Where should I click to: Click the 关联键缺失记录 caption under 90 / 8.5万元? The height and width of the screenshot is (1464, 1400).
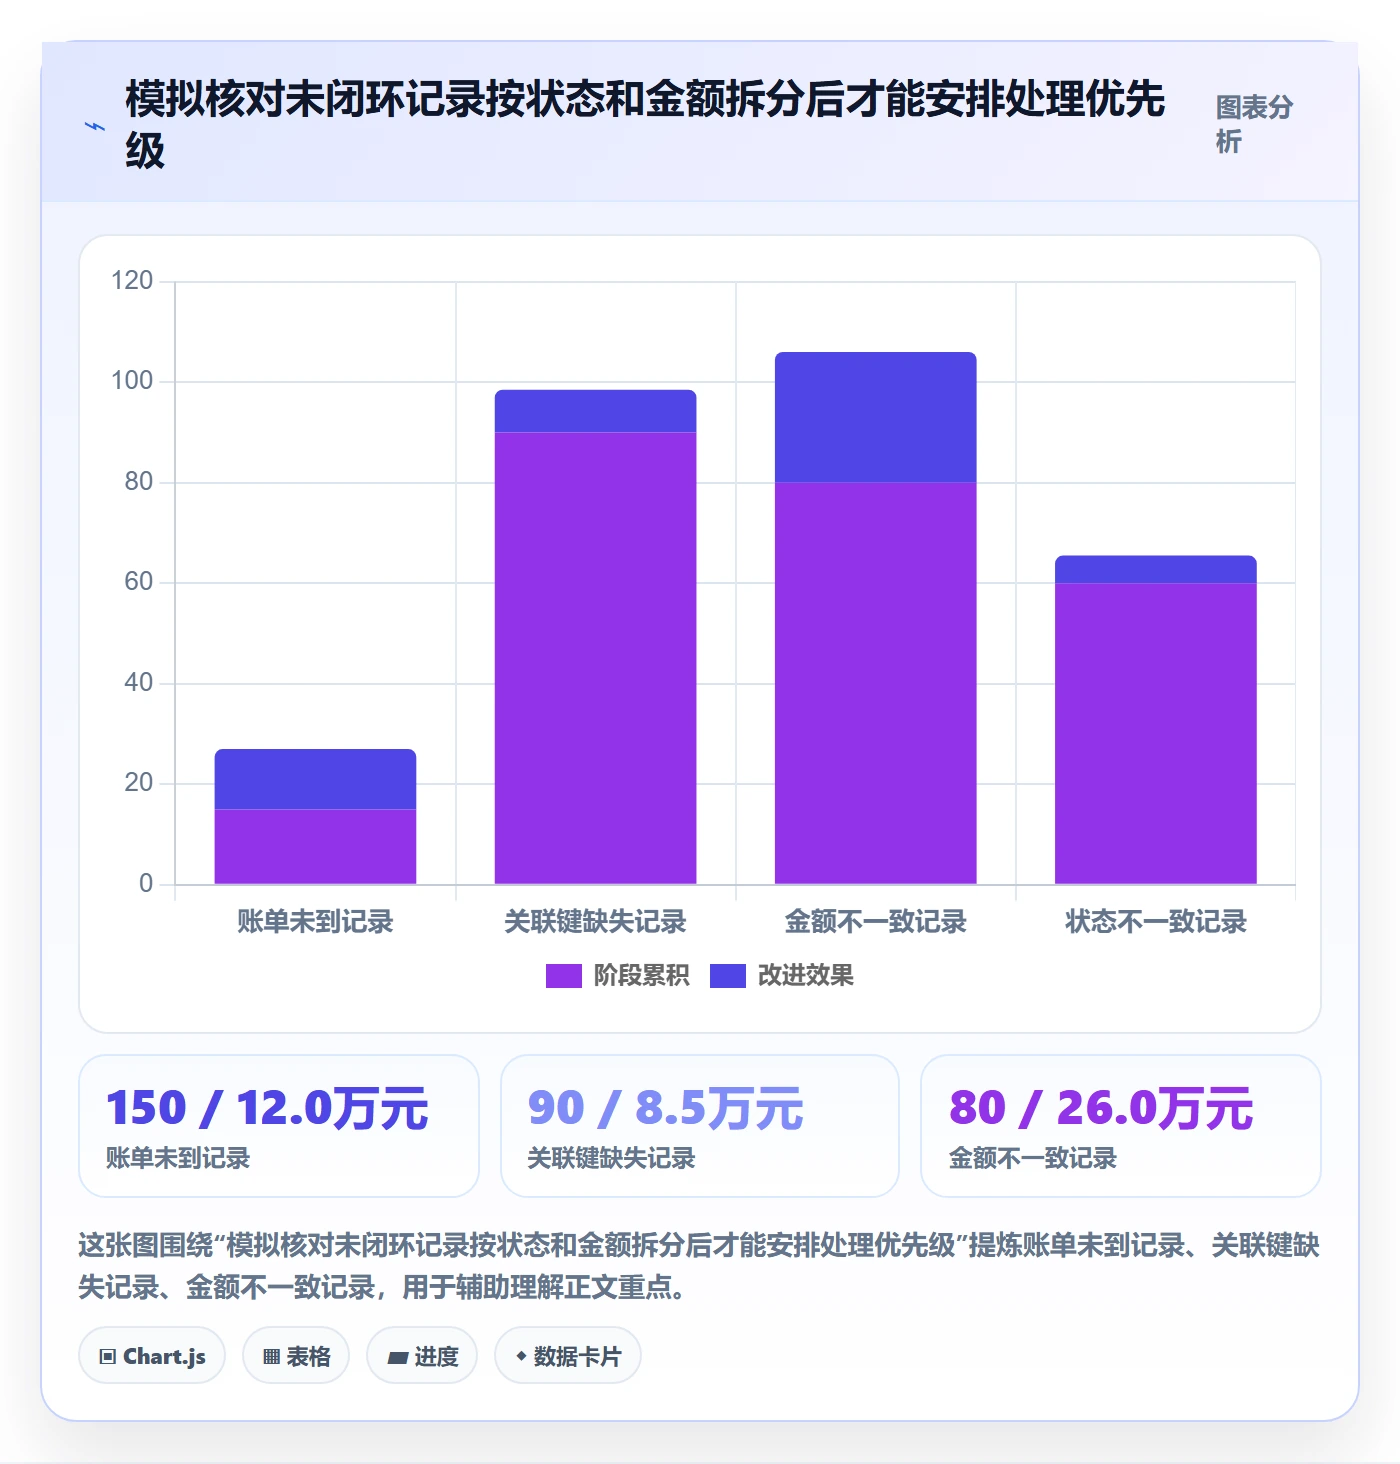611,1159
